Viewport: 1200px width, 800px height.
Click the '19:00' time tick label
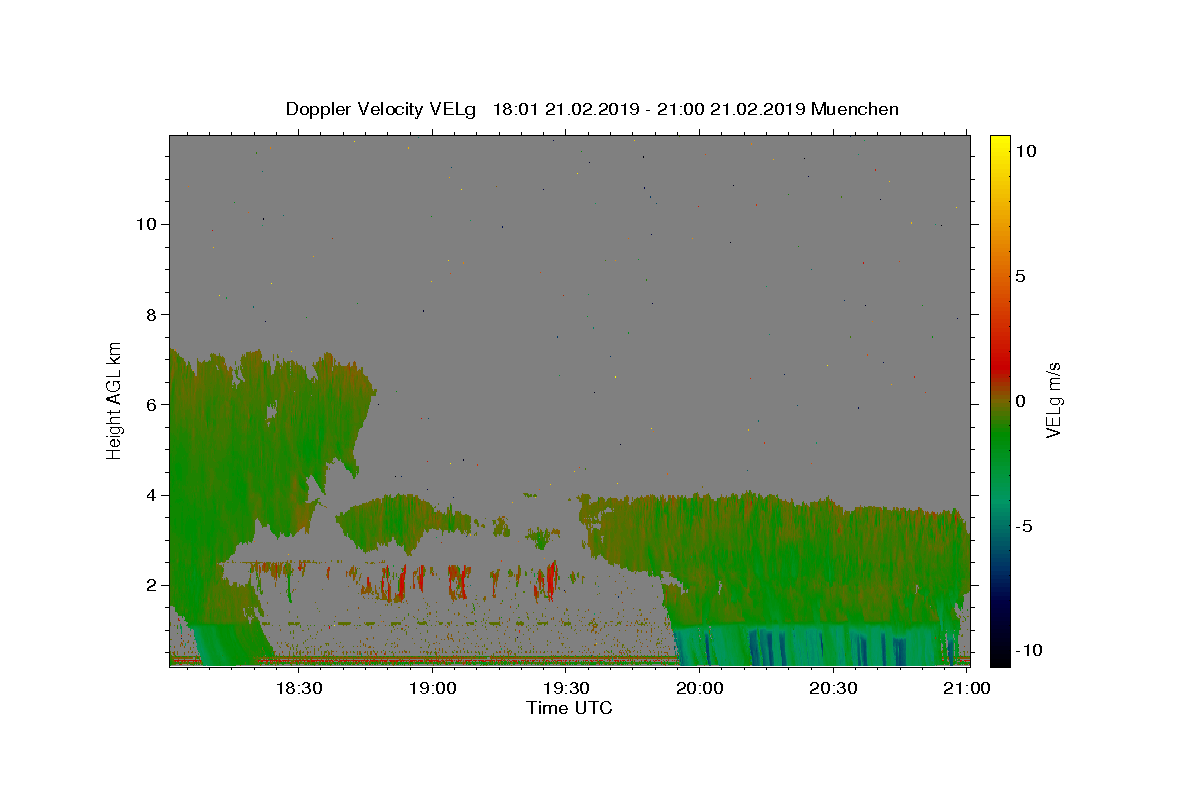[x=432, y=689]
